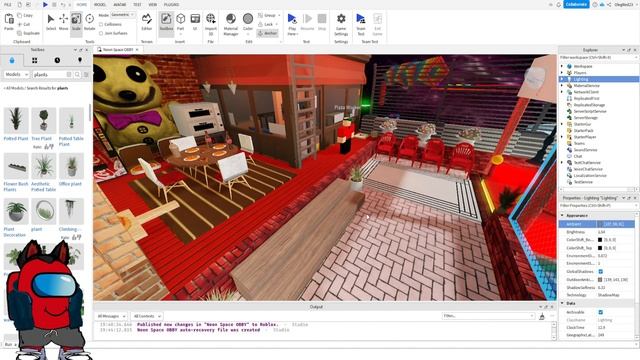The width and height of the screenshot is (640, 360).
Task: Click the Cut button
Action: pos(24,24)
